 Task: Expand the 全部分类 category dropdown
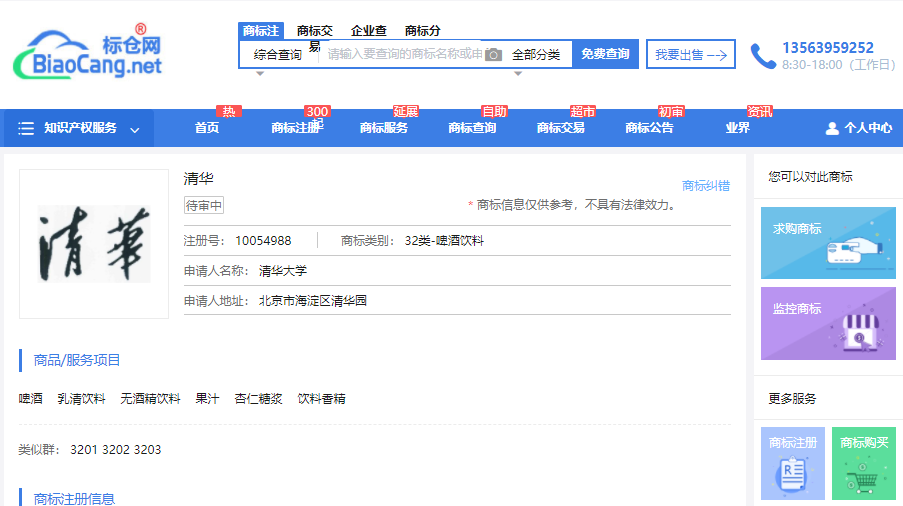pyautogui.click(x=536, y=55)
